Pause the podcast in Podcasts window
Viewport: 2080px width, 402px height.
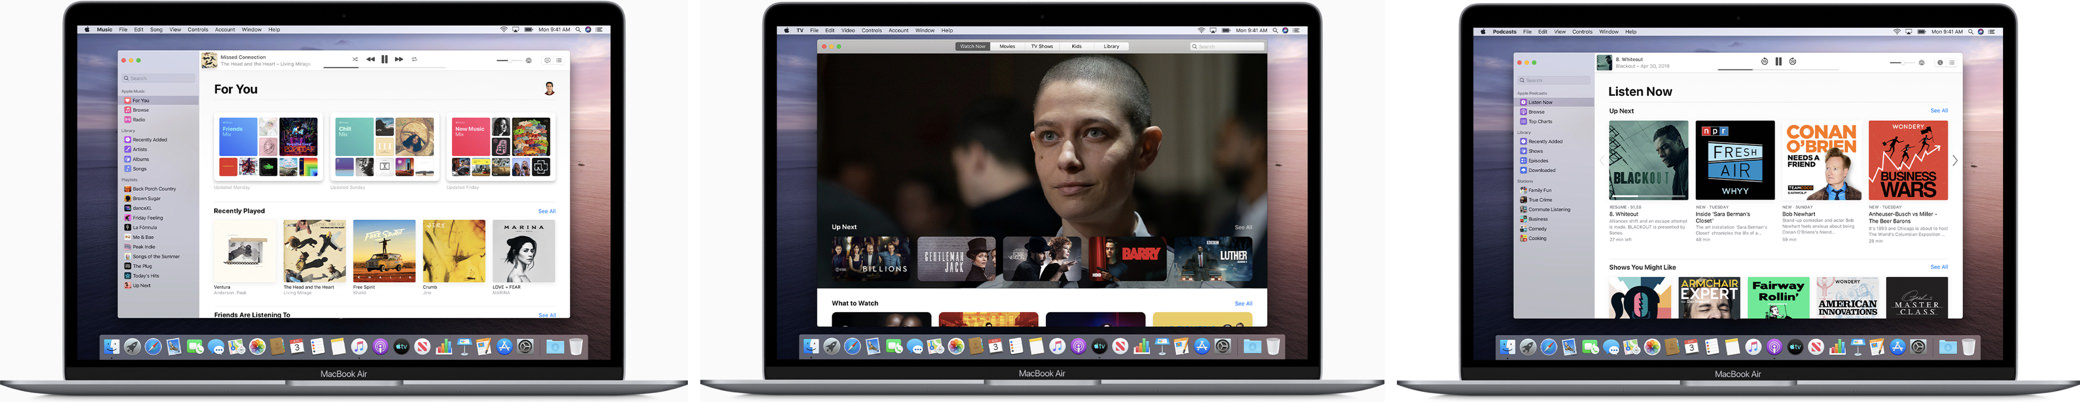pos(1778,62)
